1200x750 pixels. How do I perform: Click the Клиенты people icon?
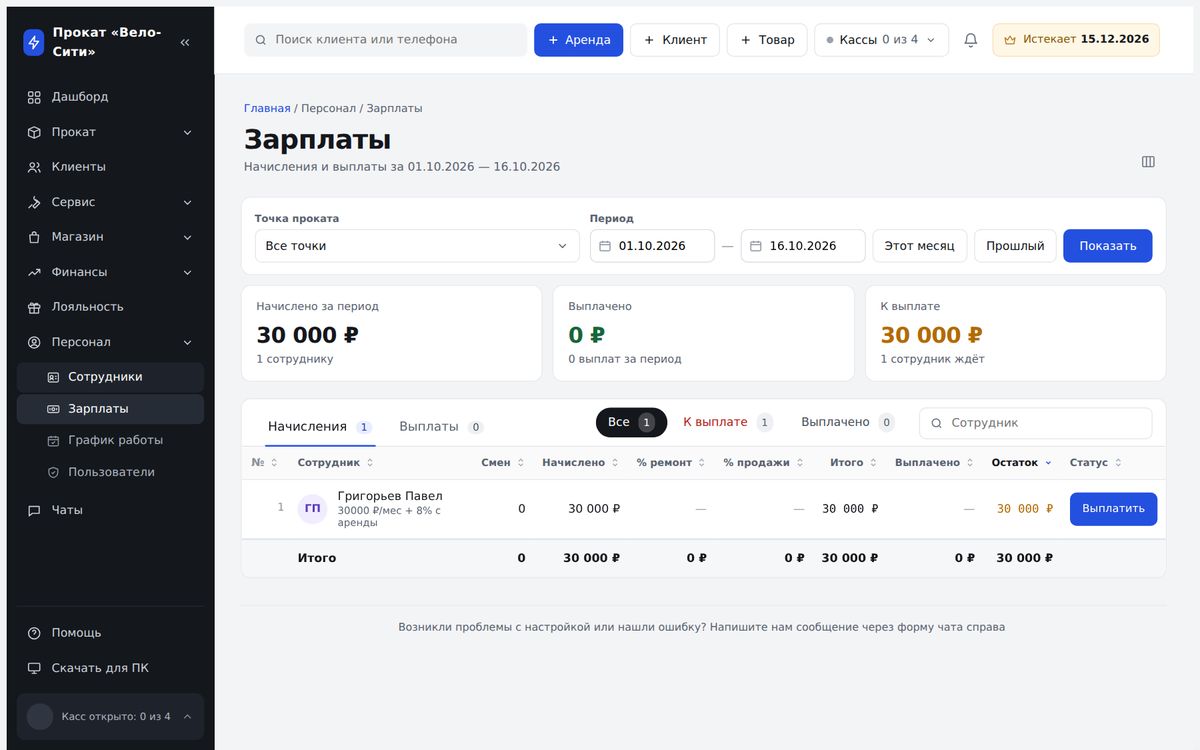click(x=34, y=167)
